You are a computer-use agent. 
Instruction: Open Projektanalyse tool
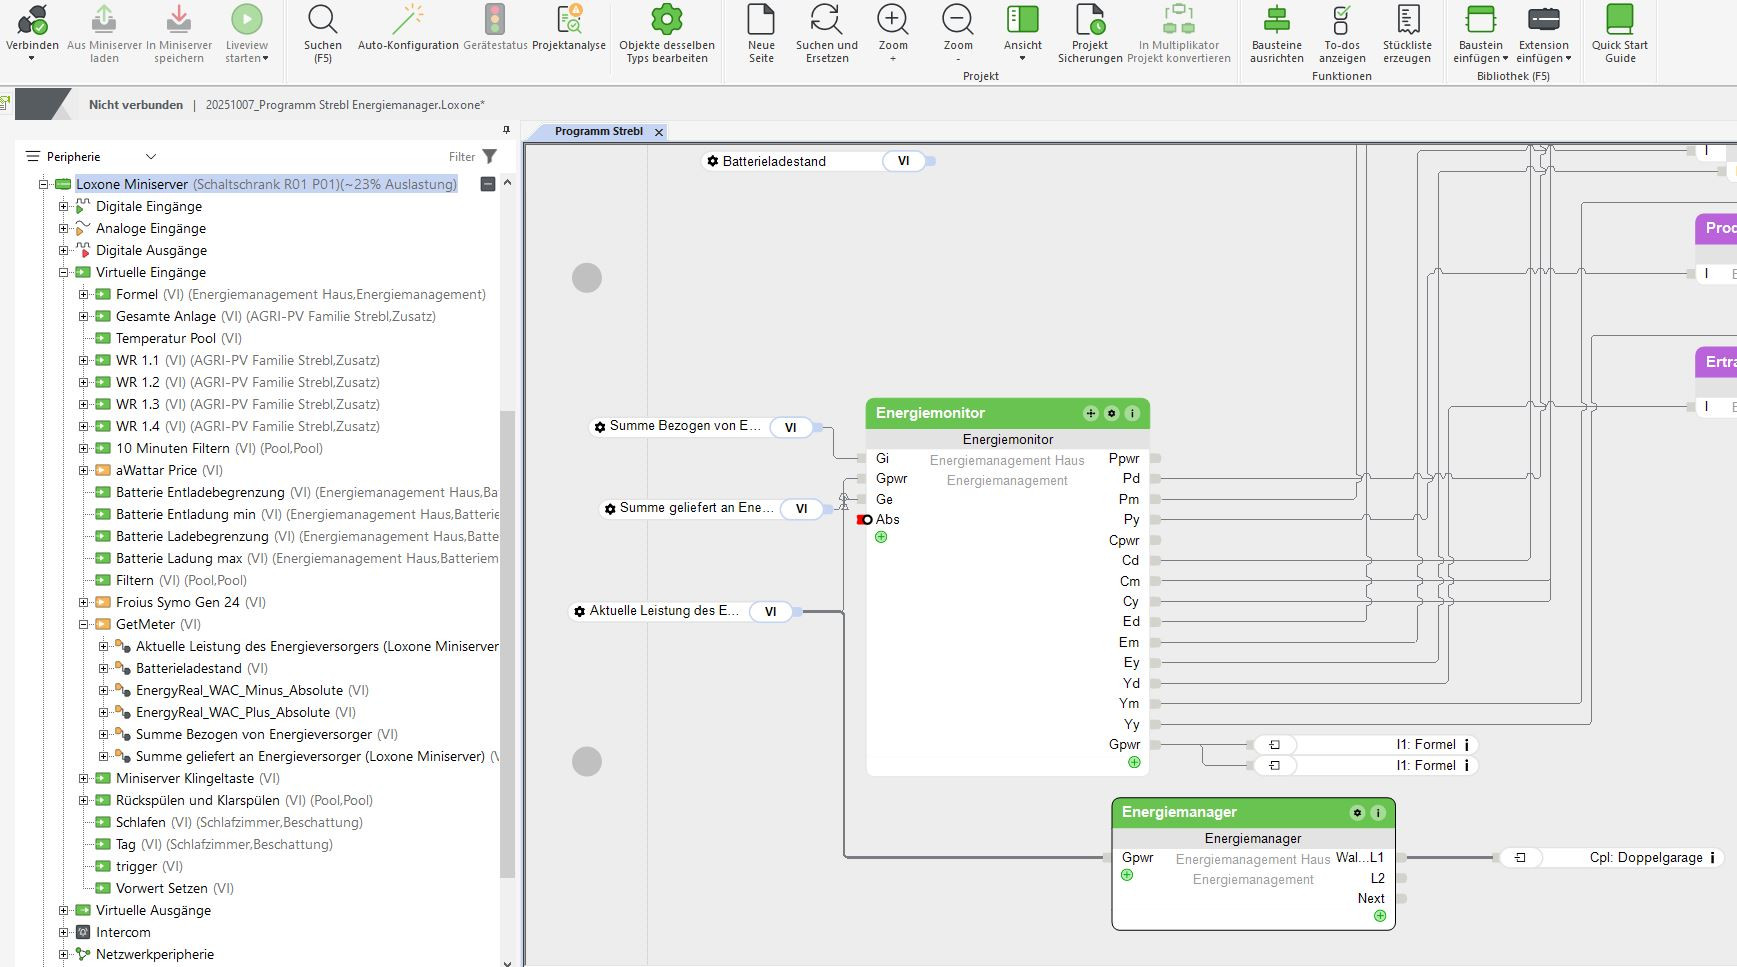pyautogui.click(x=569, y=20)
